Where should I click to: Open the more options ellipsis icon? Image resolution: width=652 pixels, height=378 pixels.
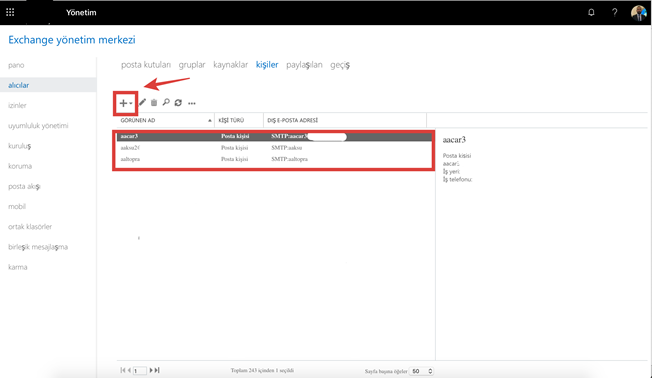pos(192,103)
